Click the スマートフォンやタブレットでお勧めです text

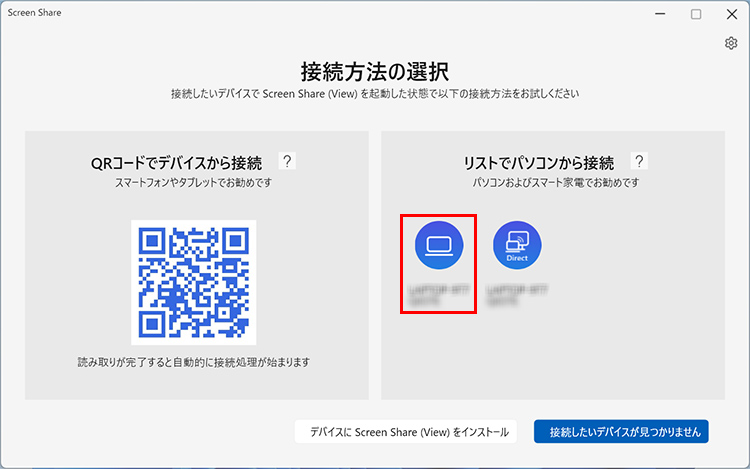[193, 183]
